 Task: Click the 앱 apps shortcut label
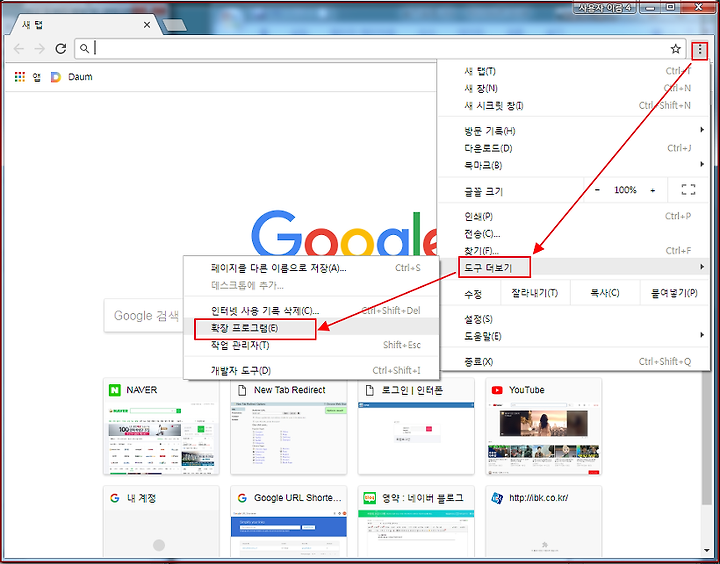[x=37, y=77]
